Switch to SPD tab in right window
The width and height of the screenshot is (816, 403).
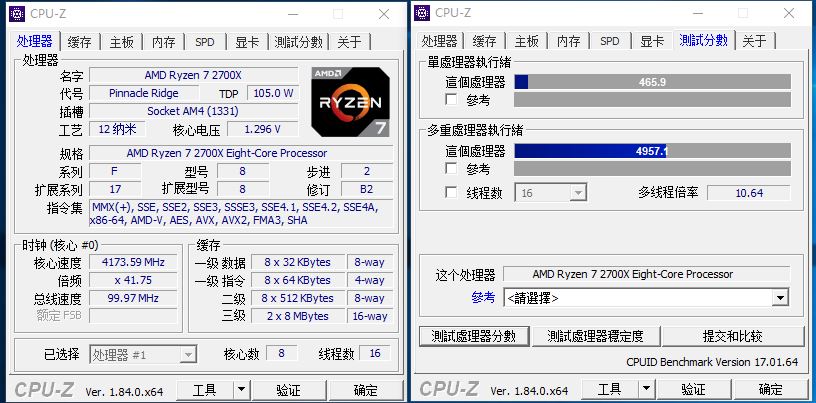coord(610,42)
